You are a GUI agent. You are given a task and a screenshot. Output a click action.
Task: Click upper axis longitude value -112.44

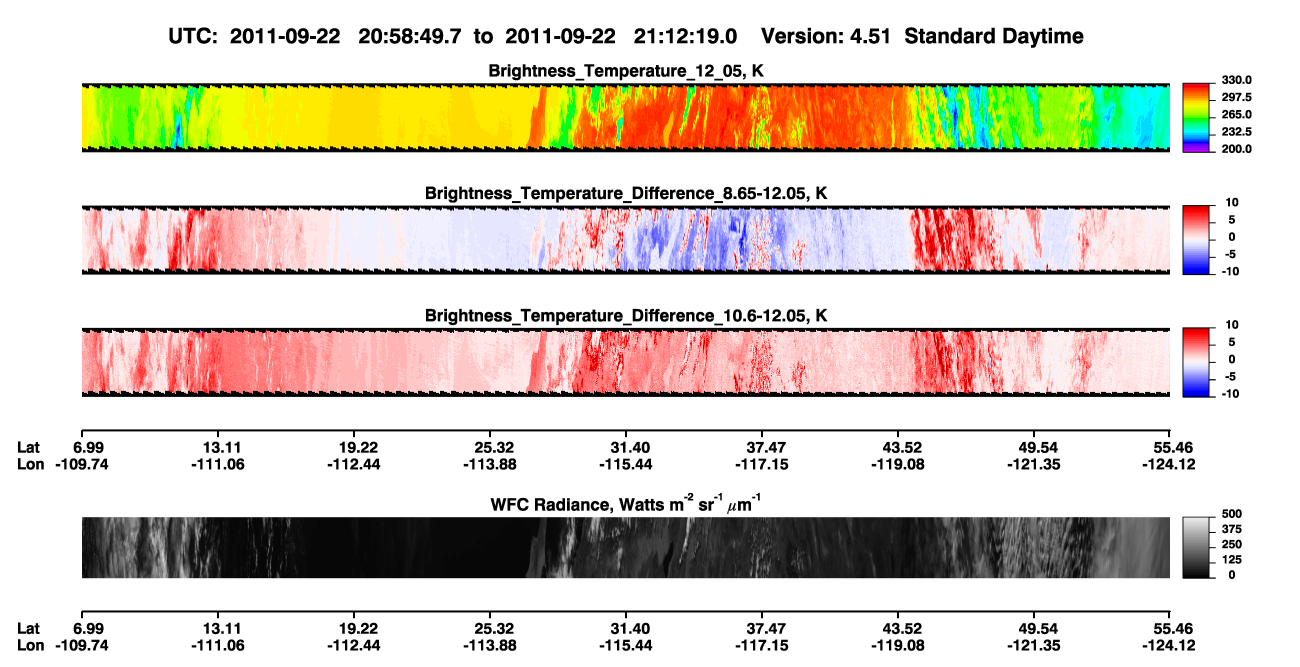[356, 464]
